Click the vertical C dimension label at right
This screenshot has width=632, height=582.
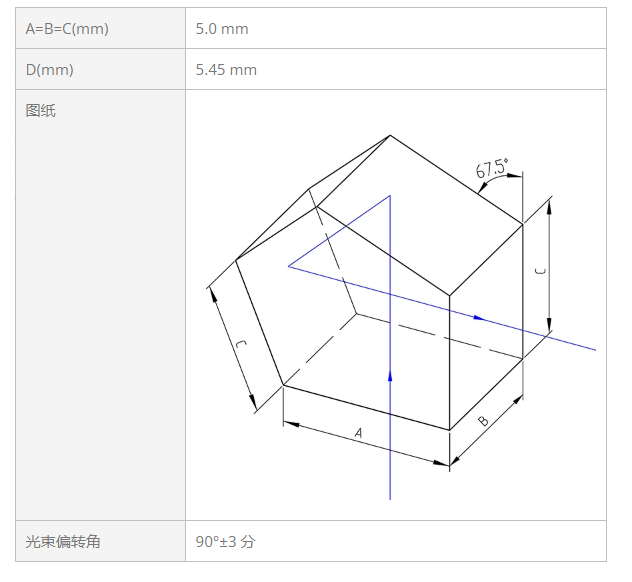541,271
